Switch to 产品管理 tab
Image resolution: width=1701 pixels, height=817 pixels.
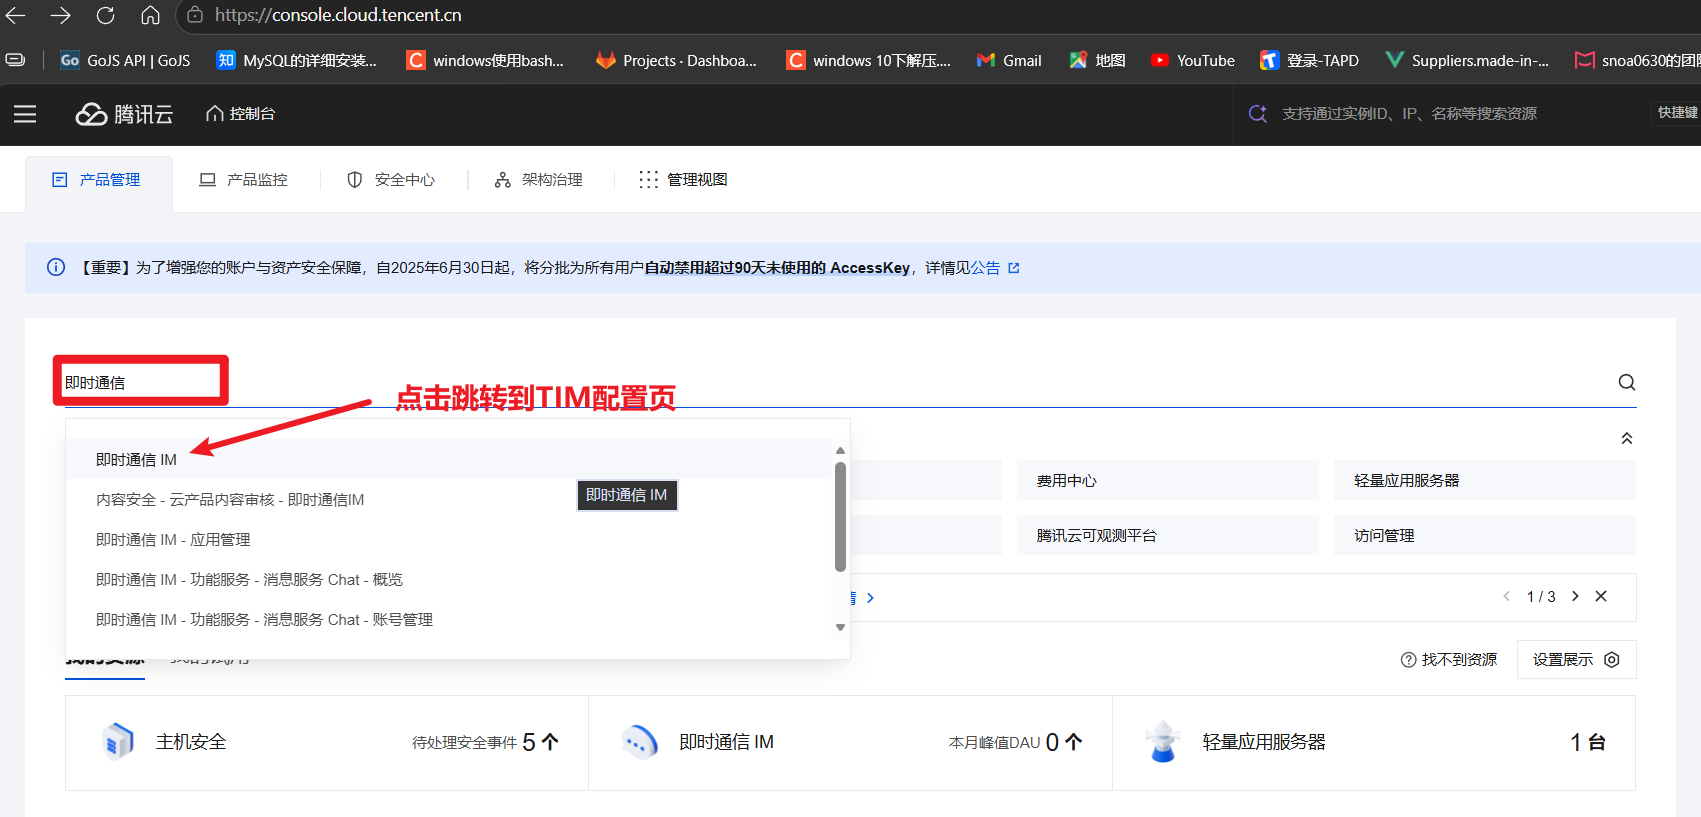97,180
